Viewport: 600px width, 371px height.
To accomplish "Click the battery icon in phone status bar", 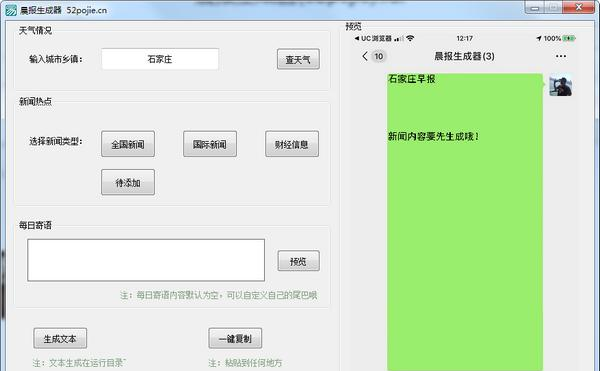I will point(569,38).
